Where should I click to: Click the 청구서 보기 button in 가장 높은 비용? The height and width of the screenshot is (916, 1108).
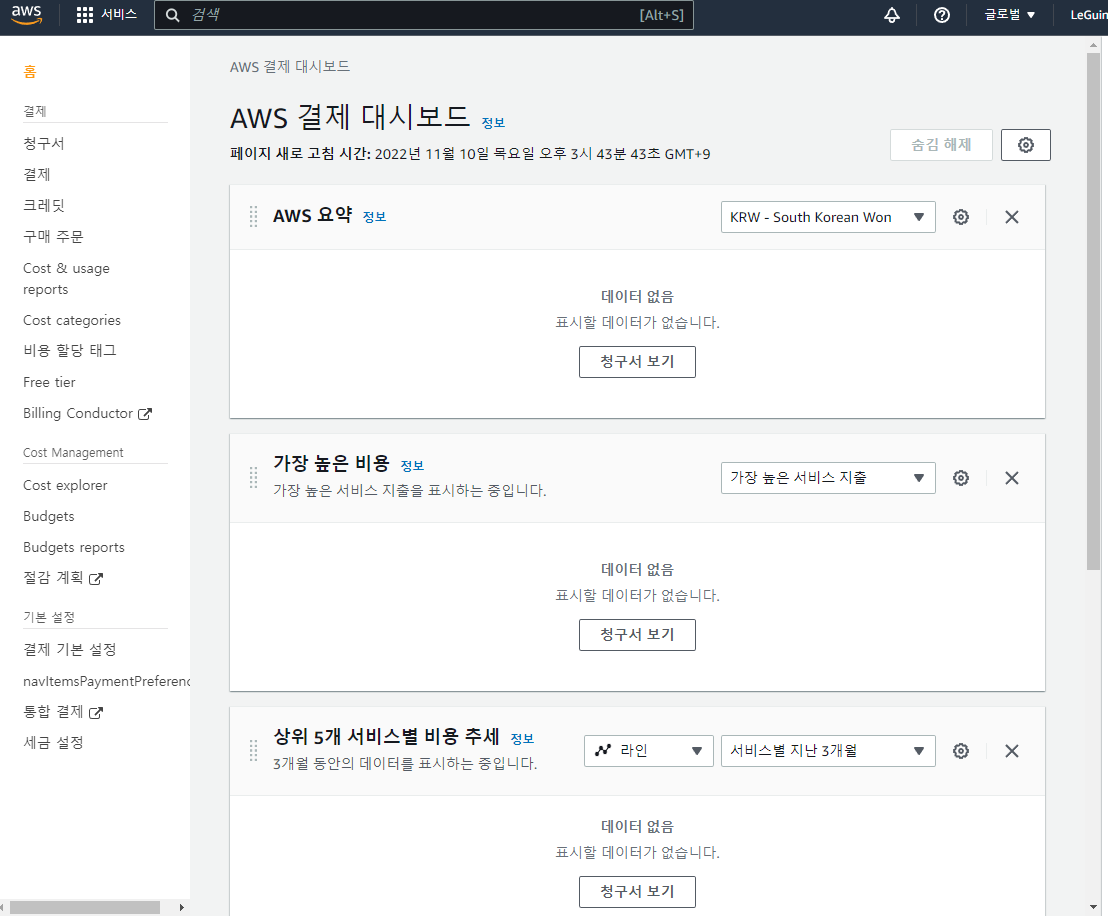click(637, 635)
